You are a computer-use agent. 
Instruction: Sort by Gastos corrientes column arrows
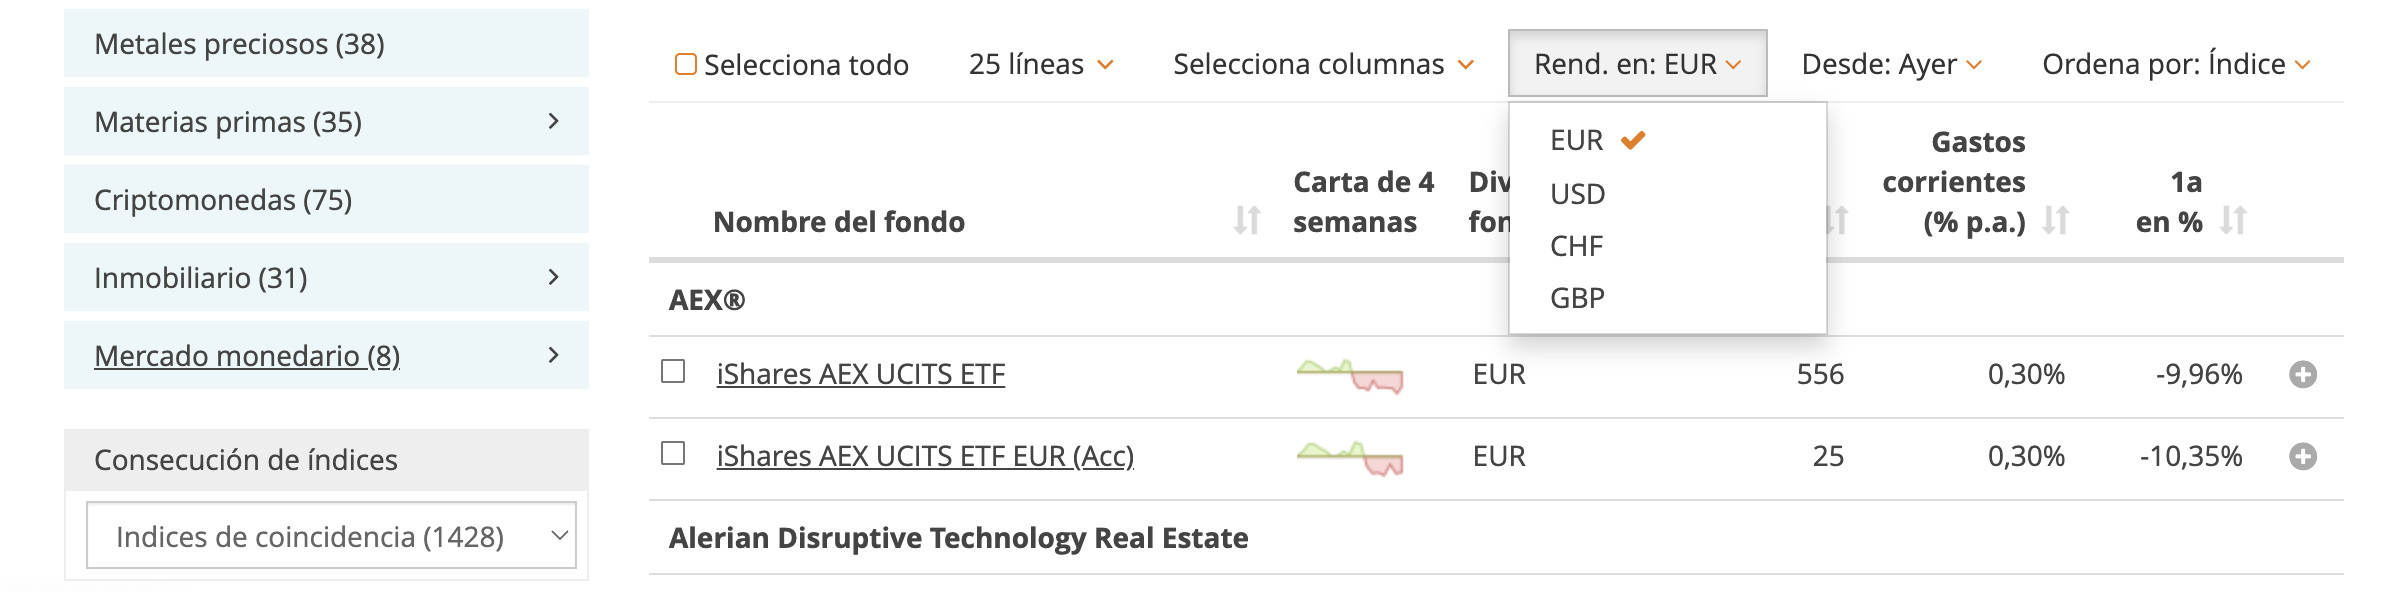pos(2055,220)
